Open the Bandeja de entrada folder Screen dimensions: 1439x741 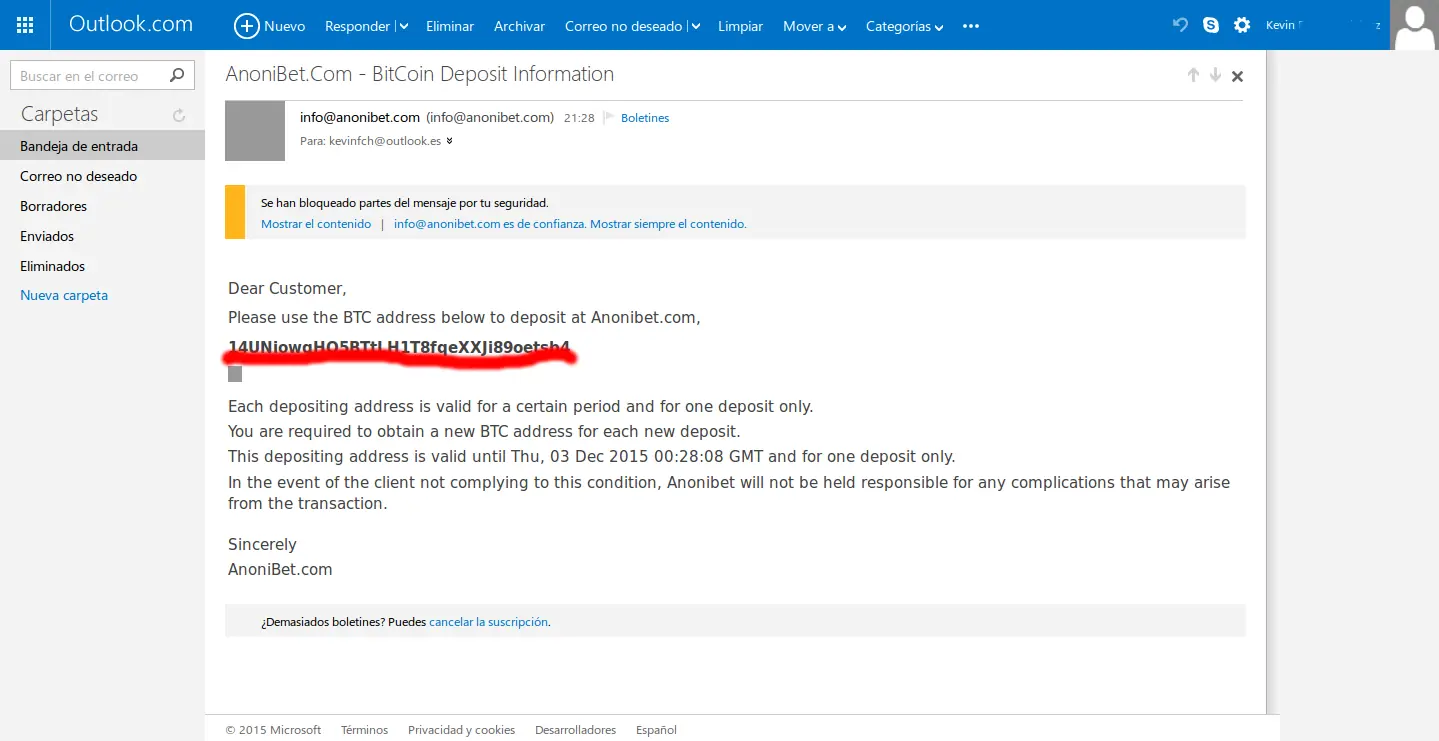tap(102, 146)
